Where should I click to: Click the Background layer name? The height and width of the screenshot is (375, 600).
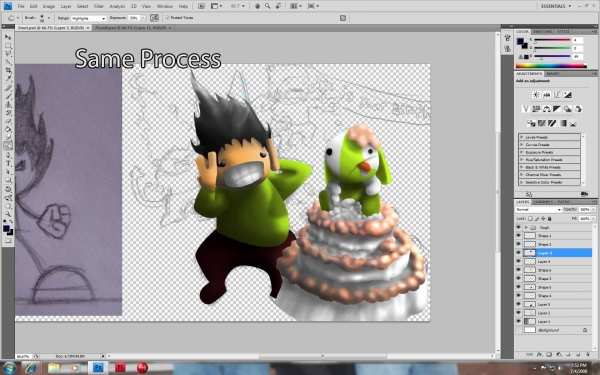point(548,330)
